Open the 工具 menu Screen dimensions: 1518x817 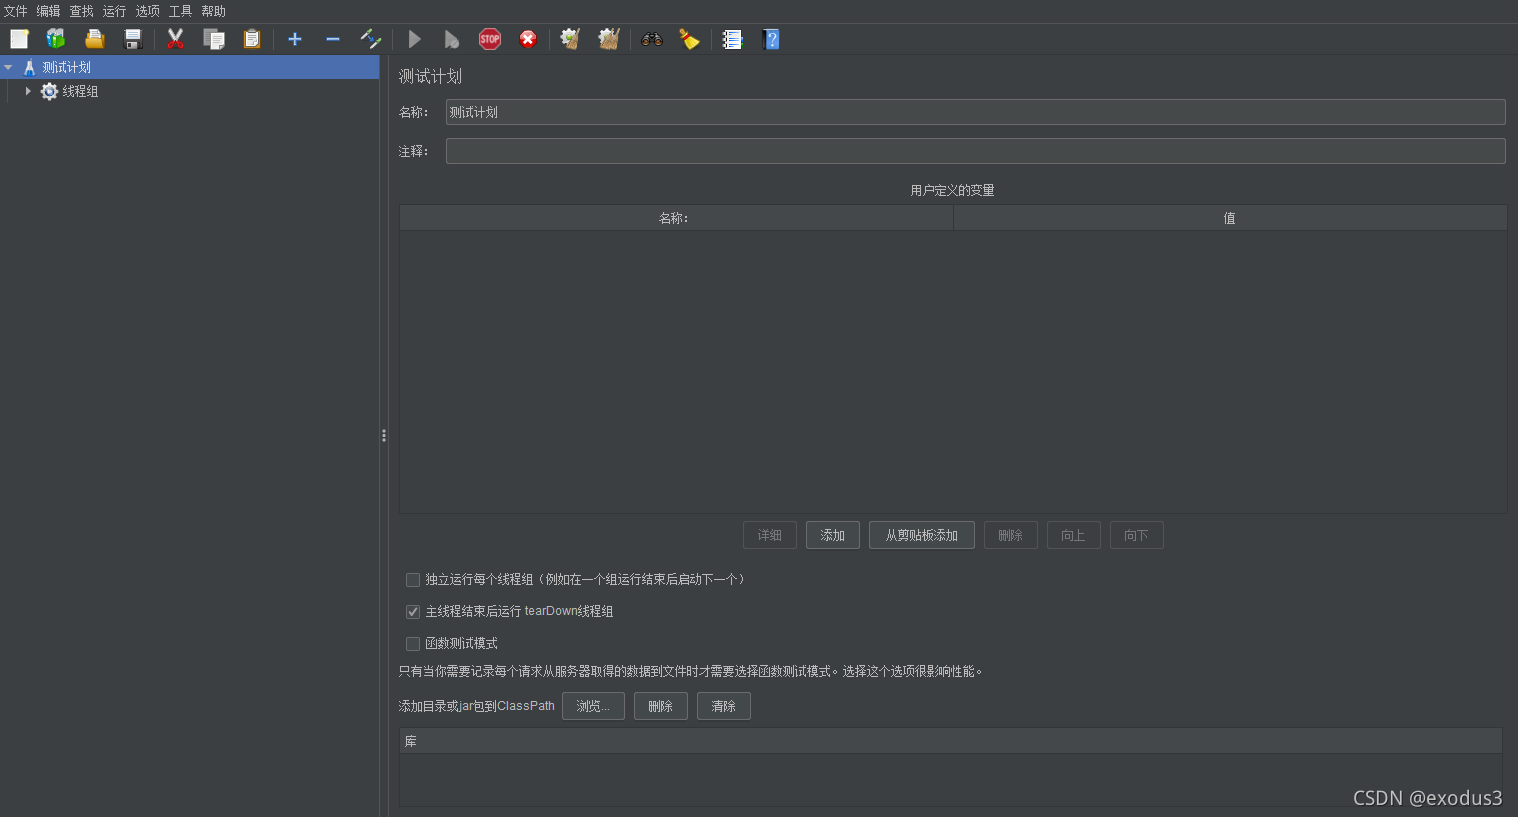click(x=181, y=11)
